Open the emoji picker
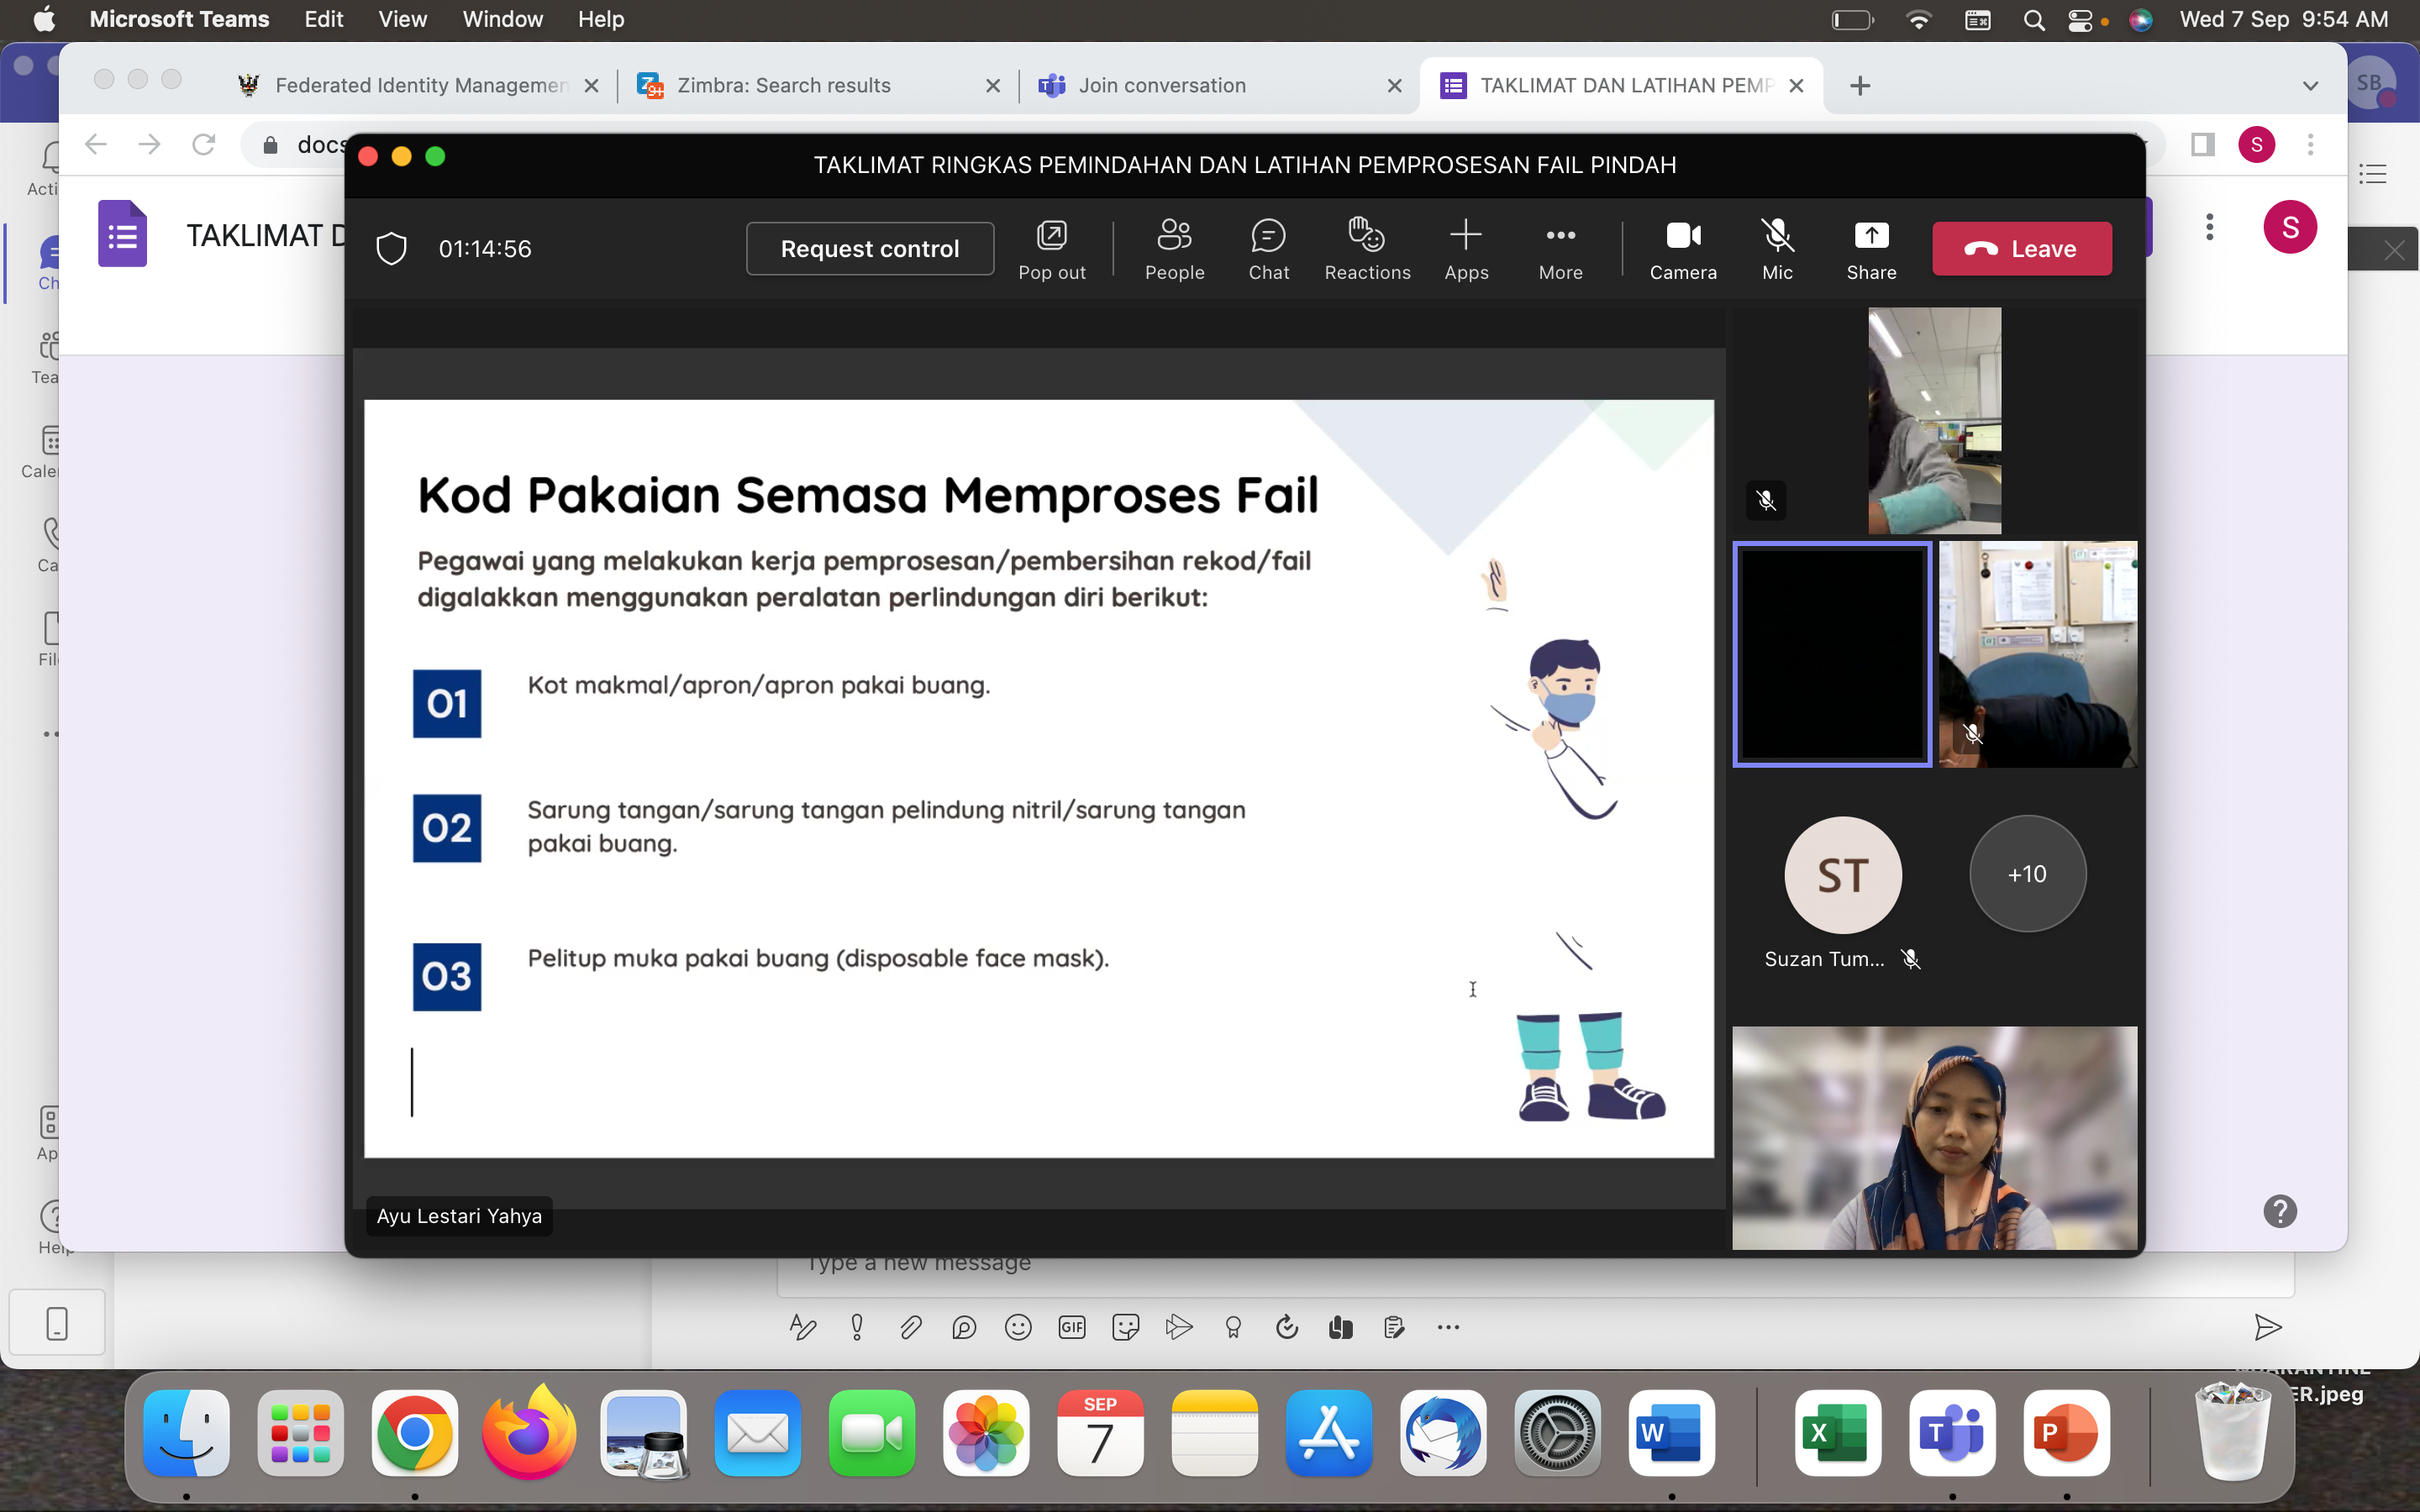 1018,1327
